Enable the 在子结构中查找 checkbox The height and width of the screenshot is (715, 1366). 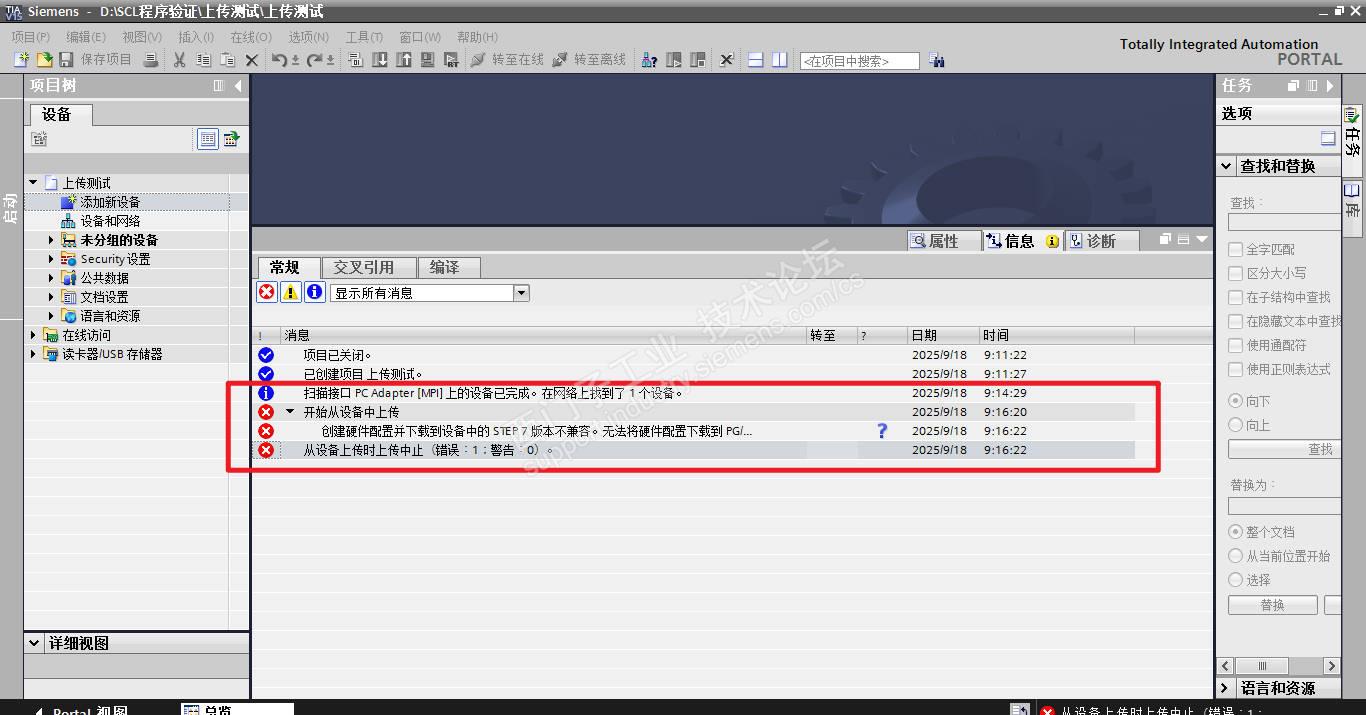(1236, 297)
